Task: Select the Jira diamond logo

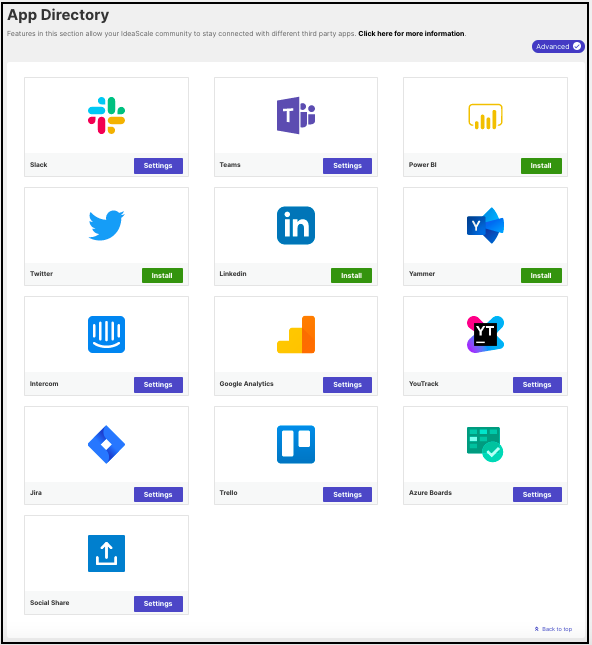Action: [x=106, y=444]
